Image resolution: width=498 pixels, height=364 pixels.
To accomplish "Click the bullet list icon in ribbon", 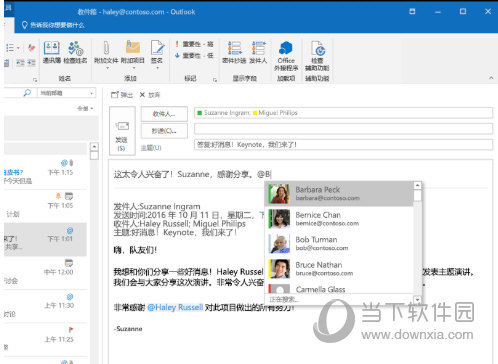I will (10, 48).
